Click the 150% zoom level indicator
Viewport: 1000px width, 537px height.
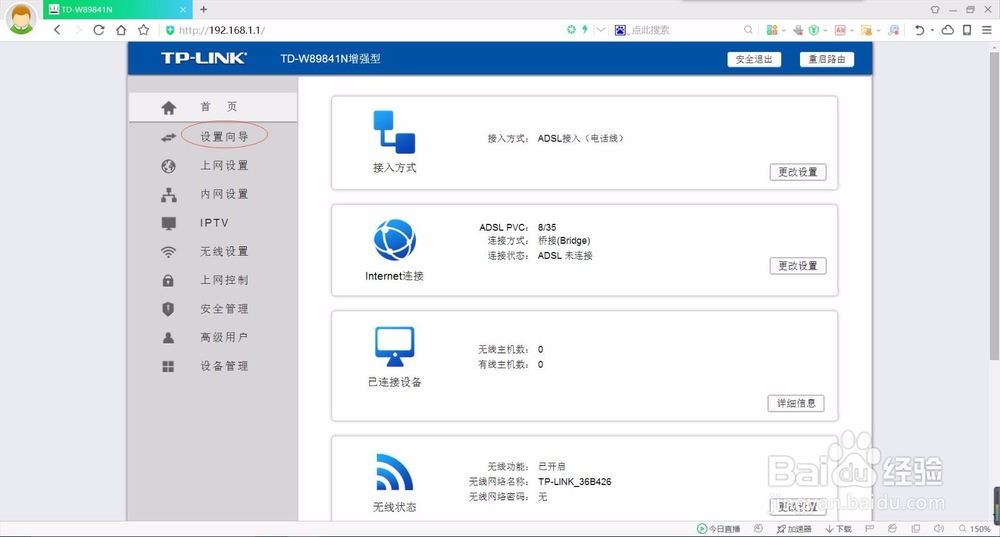coord(975,529)
